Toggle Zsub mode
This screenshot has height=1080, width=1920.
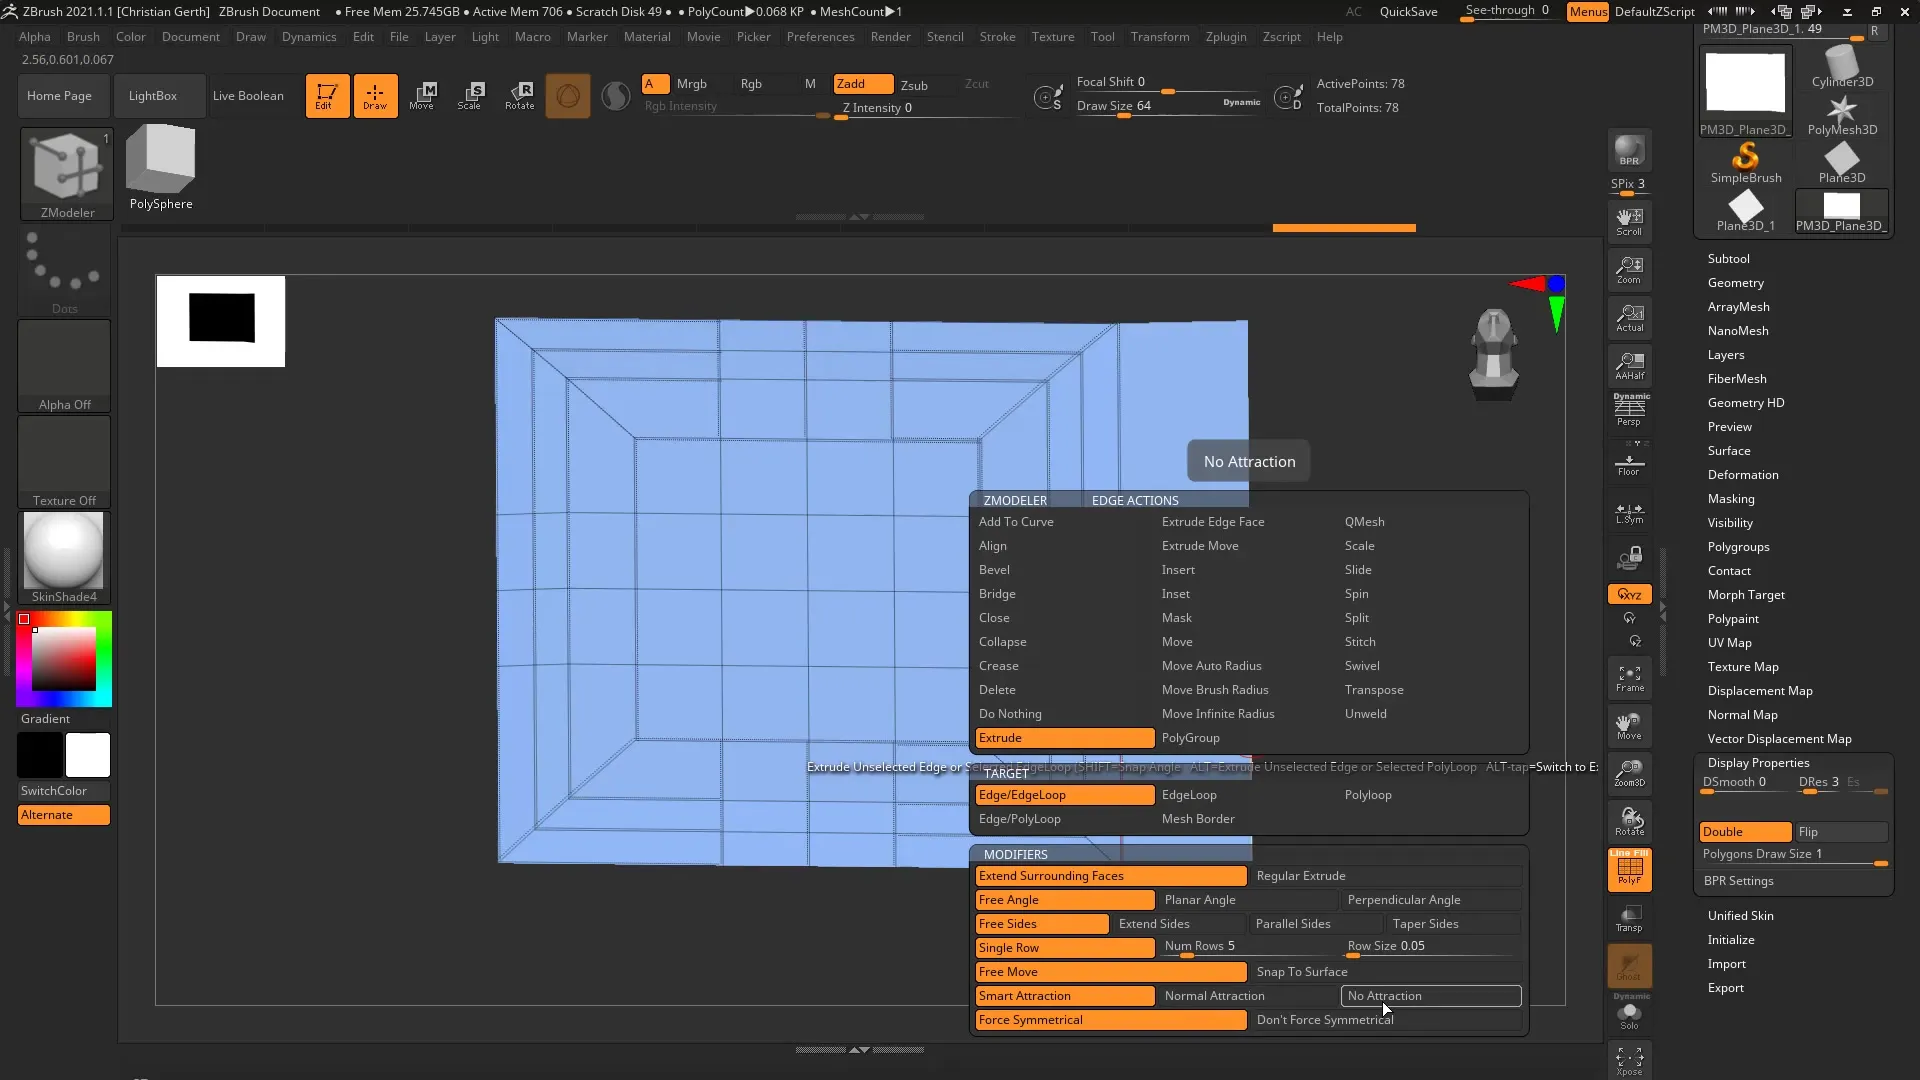point(914,85)
